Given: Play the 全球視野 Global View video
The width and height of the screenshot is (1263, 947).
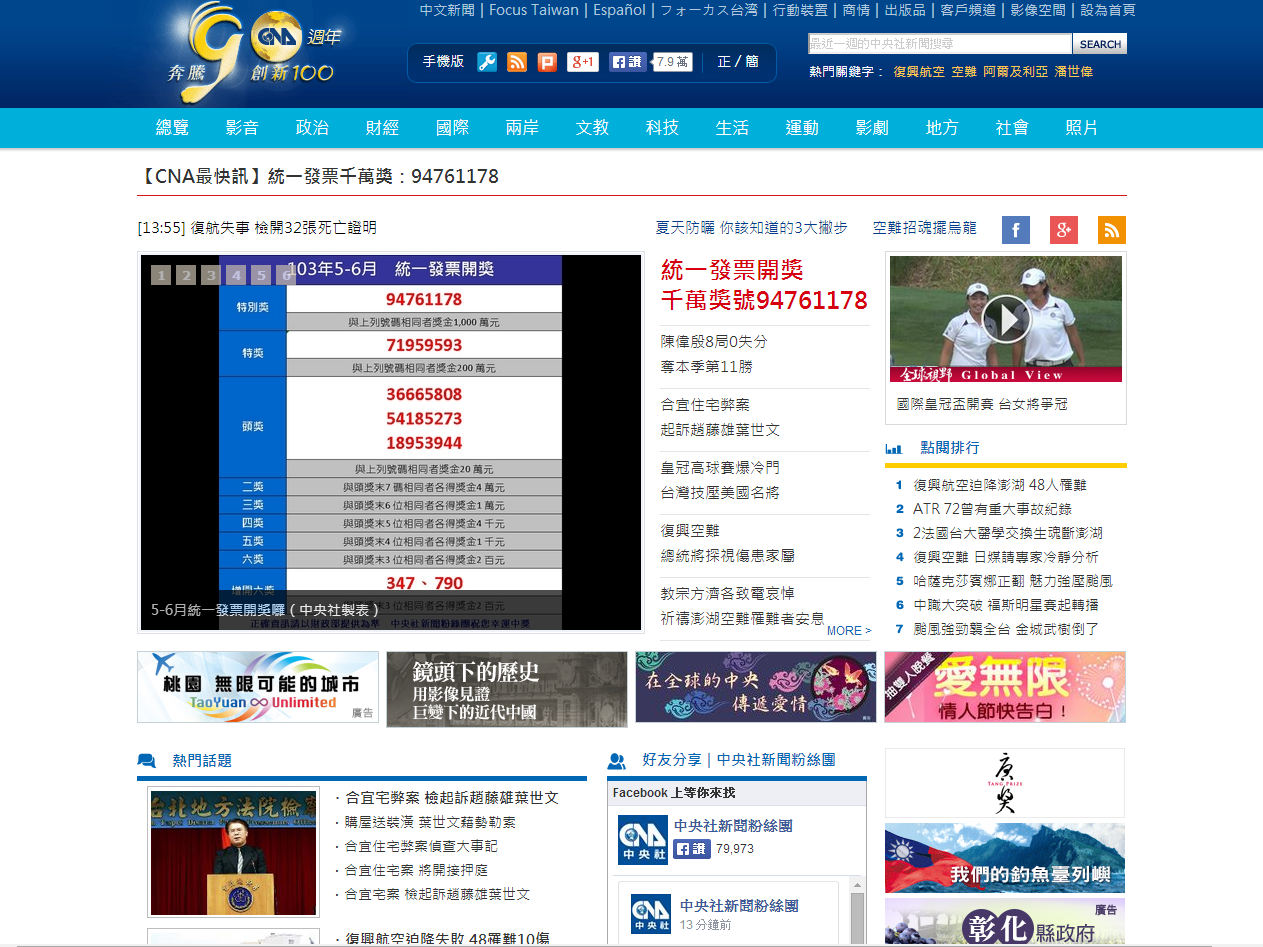Looking at the screenshot, I should click(x=1006, y=319).
